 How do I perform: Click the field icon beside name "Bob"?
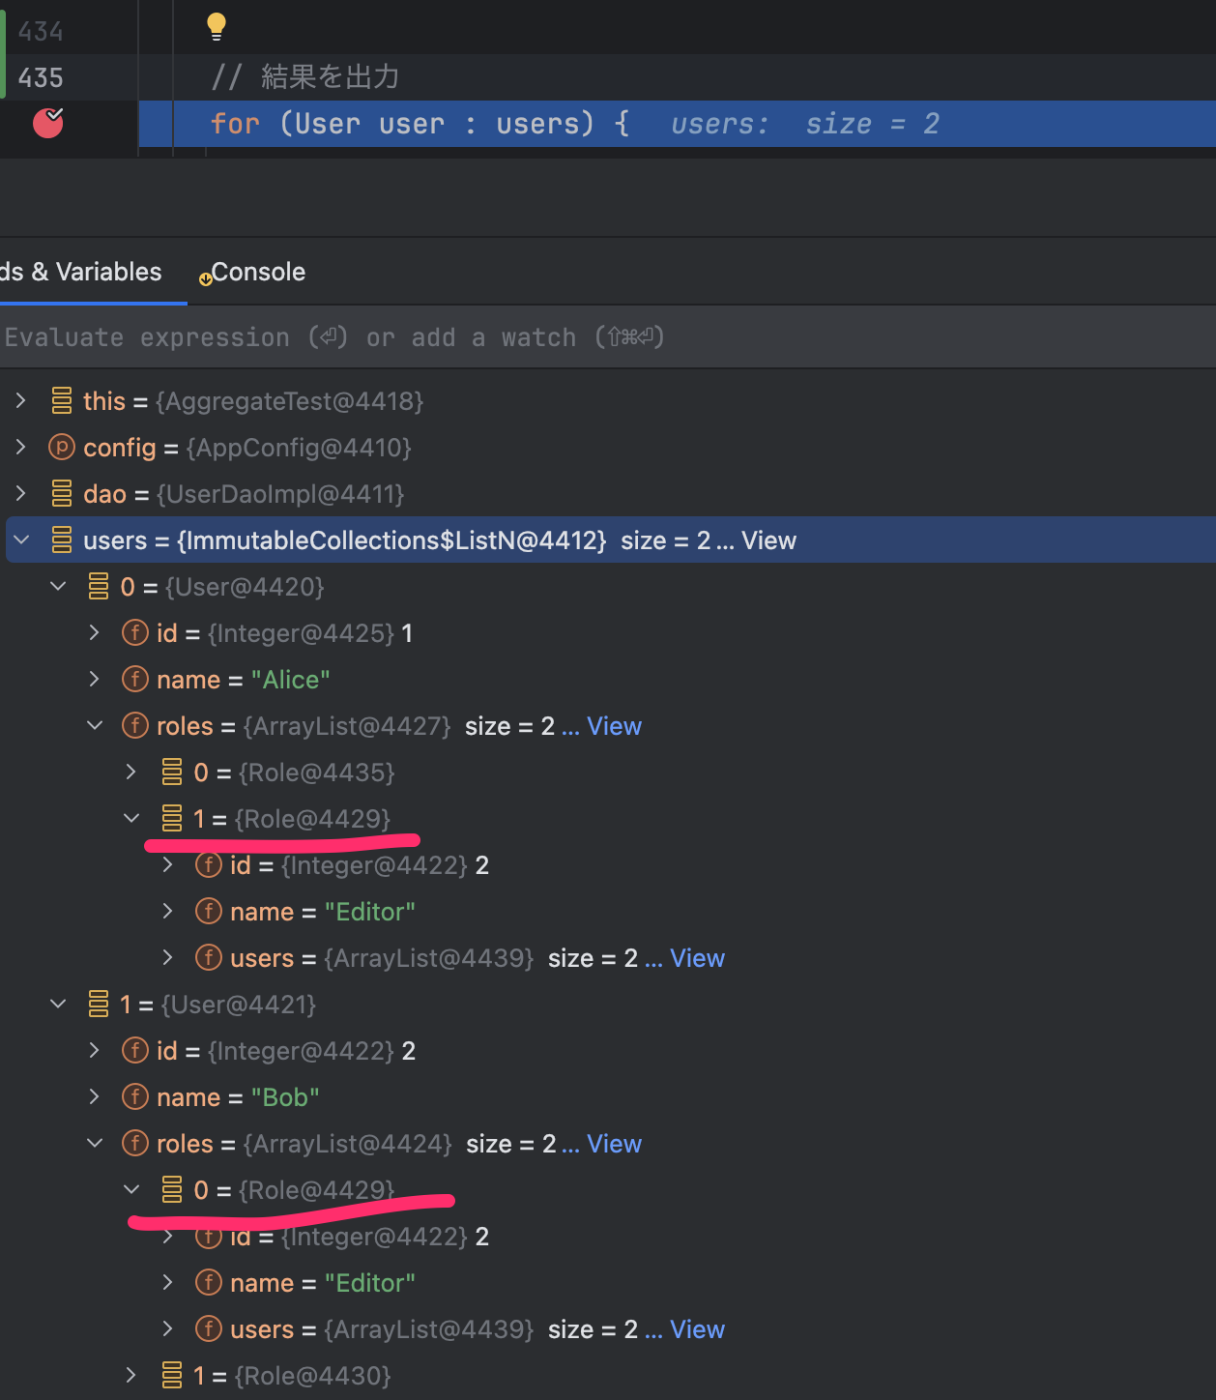click(135, 1097)
